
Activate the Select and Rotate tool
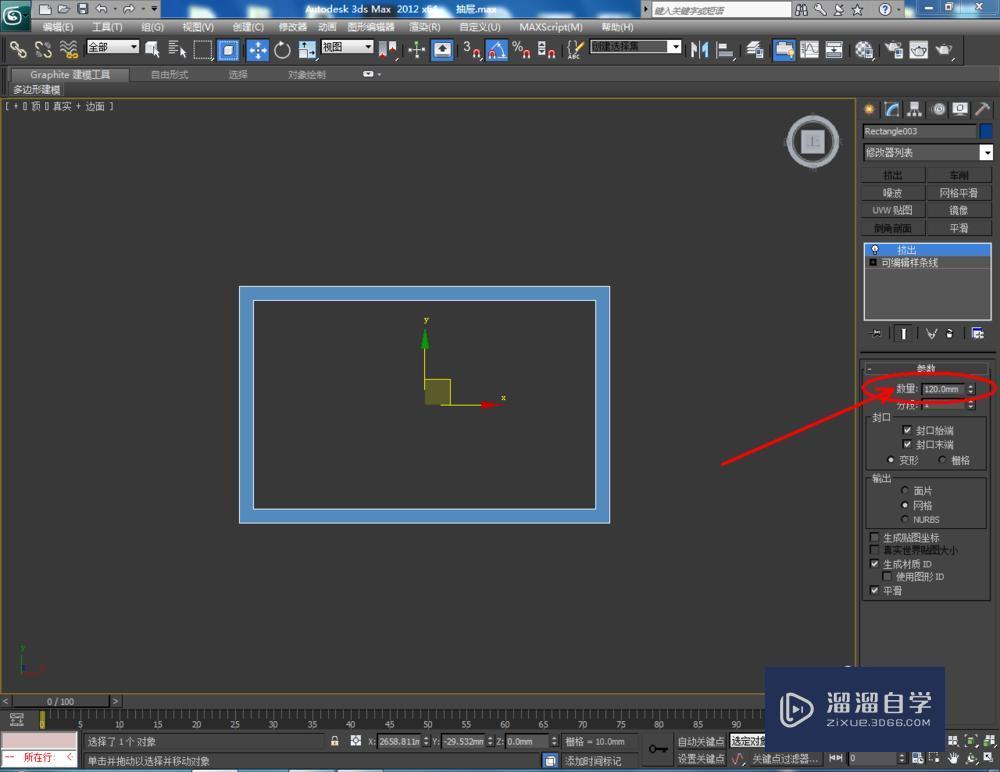(x=284, y=46)
